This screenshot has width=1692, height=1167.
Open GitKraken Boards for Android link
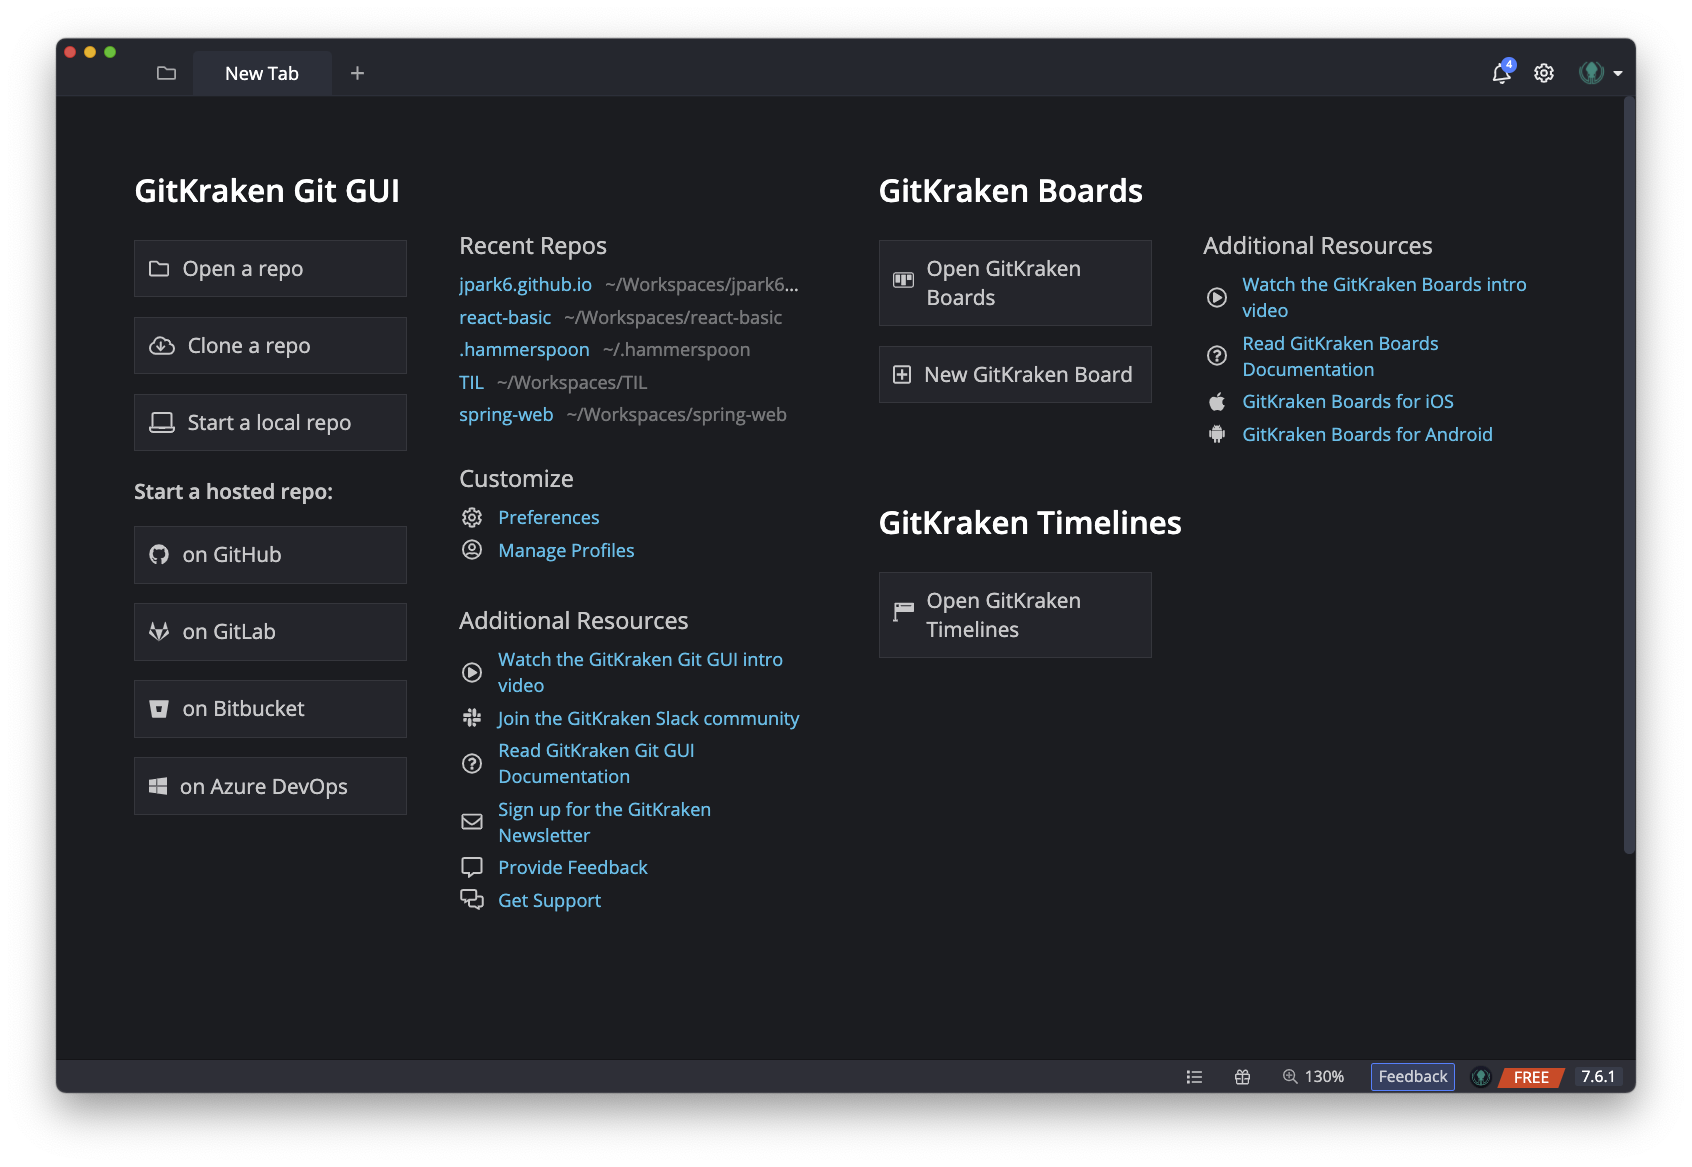(x=1367, y=435)
